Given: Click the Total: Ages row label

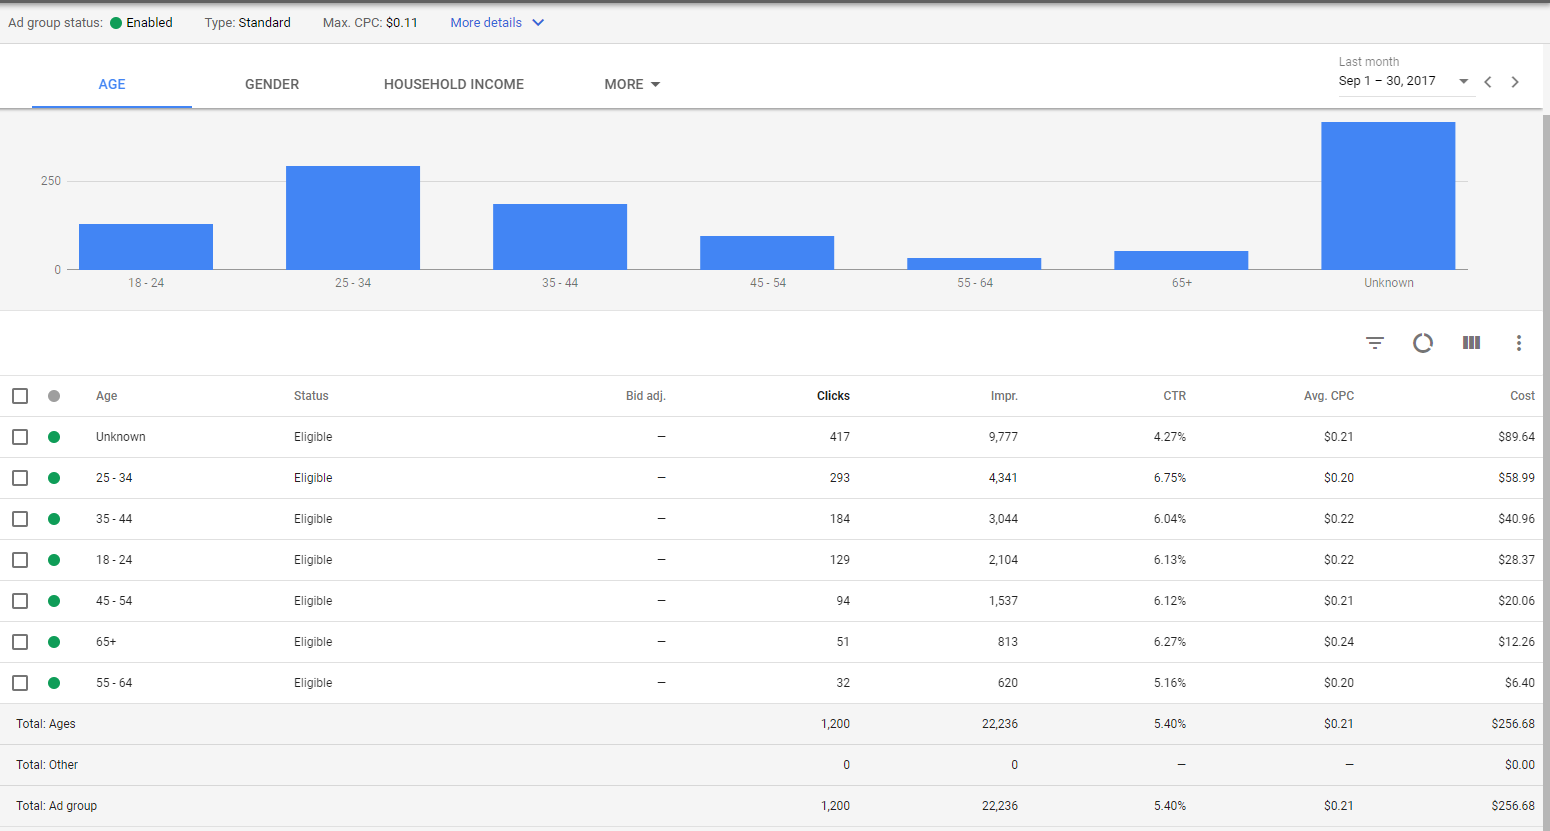Looking at the screenshot, I should (46, 724).
